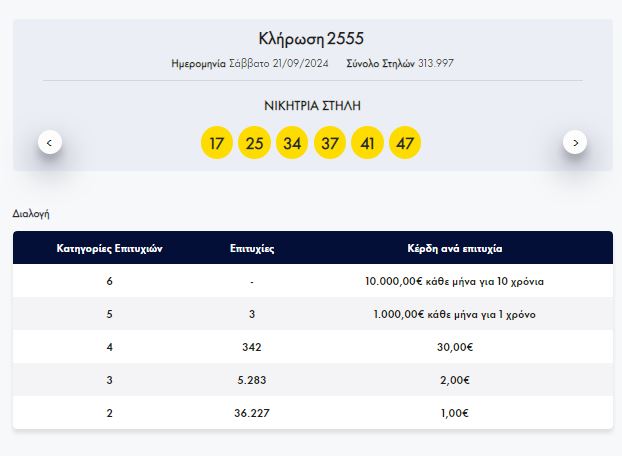Click the 5.283 winners count cell

pyautogui.click(x=252, y=380)
